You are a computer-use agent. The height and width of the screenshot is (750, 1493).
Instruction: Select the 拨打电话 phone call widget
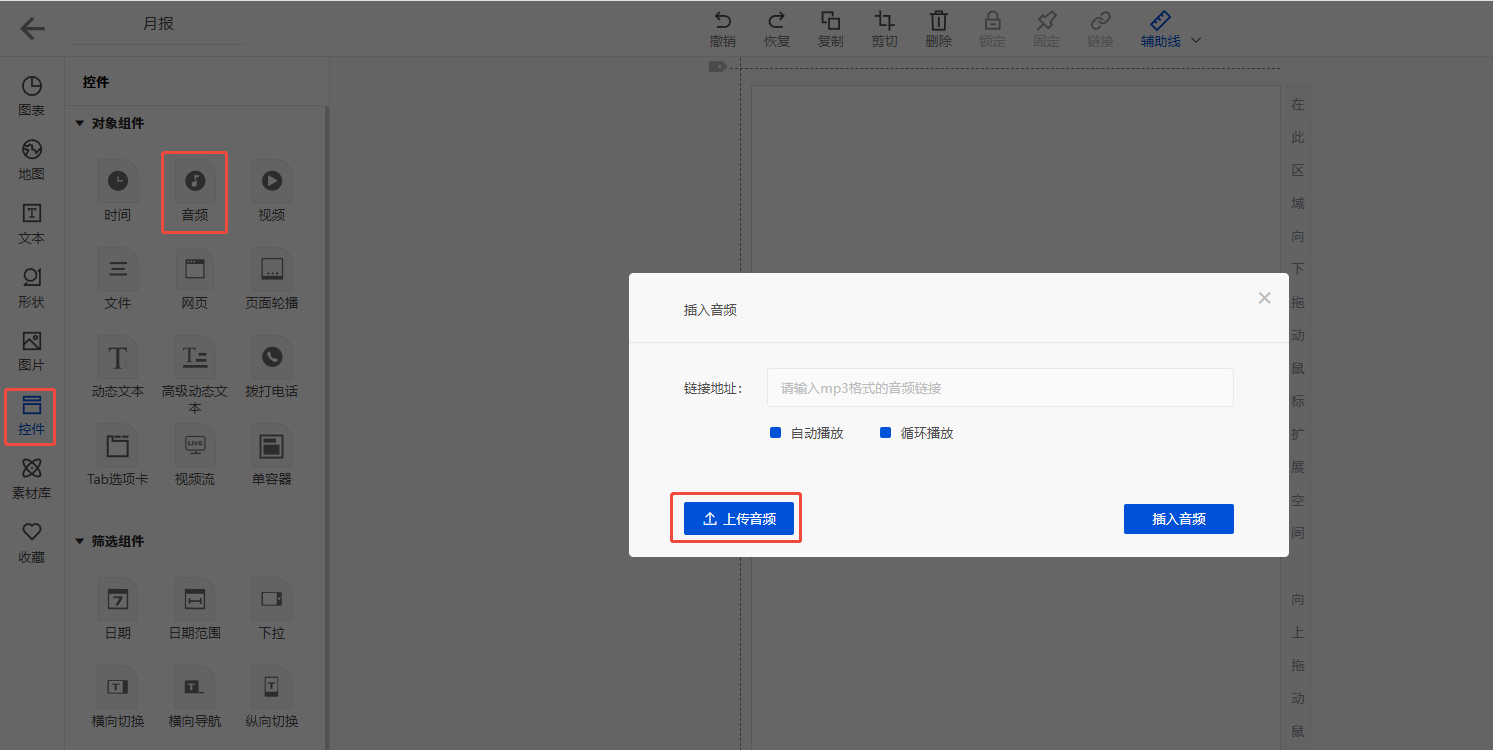pyautogui.click(x=271, y=357)
